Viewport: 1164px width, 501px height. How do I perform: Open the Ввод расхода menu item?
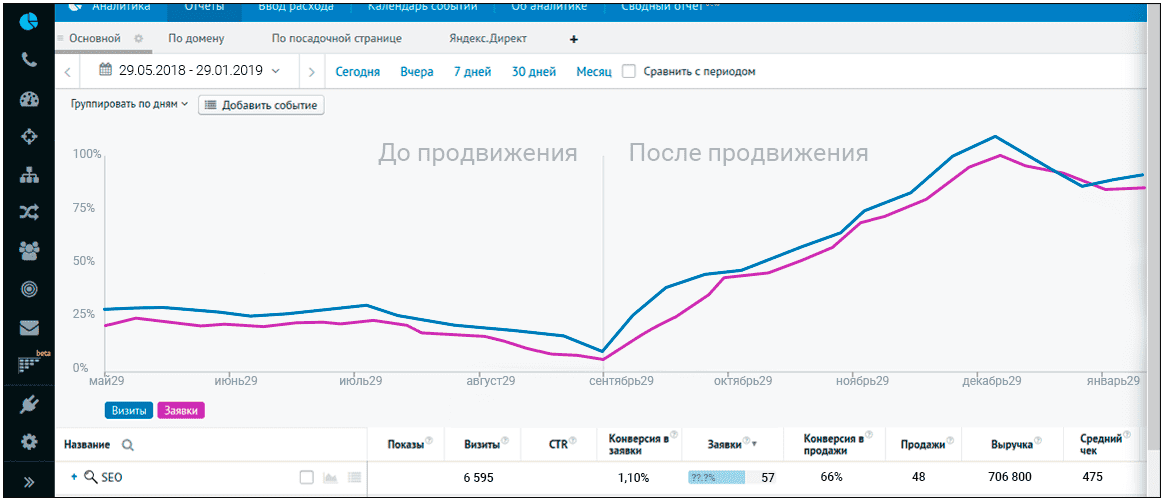[295, 7]
